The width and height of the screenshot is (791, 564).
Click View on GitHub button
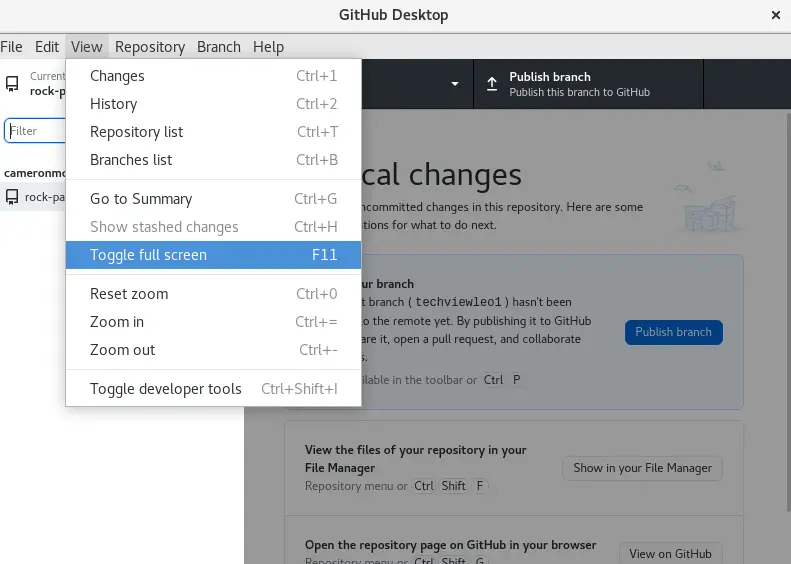(670, 553)
